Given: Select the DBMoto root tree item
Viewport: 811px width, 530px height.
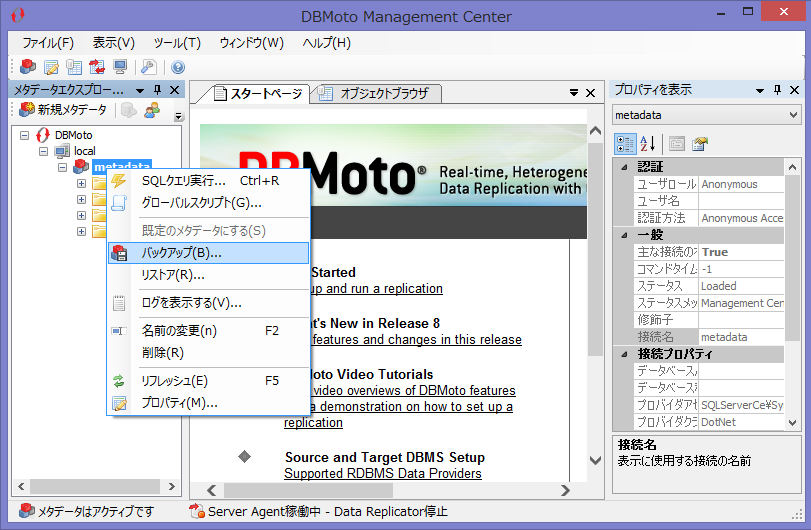Looking at the screenshot, I should coord(73,135).
